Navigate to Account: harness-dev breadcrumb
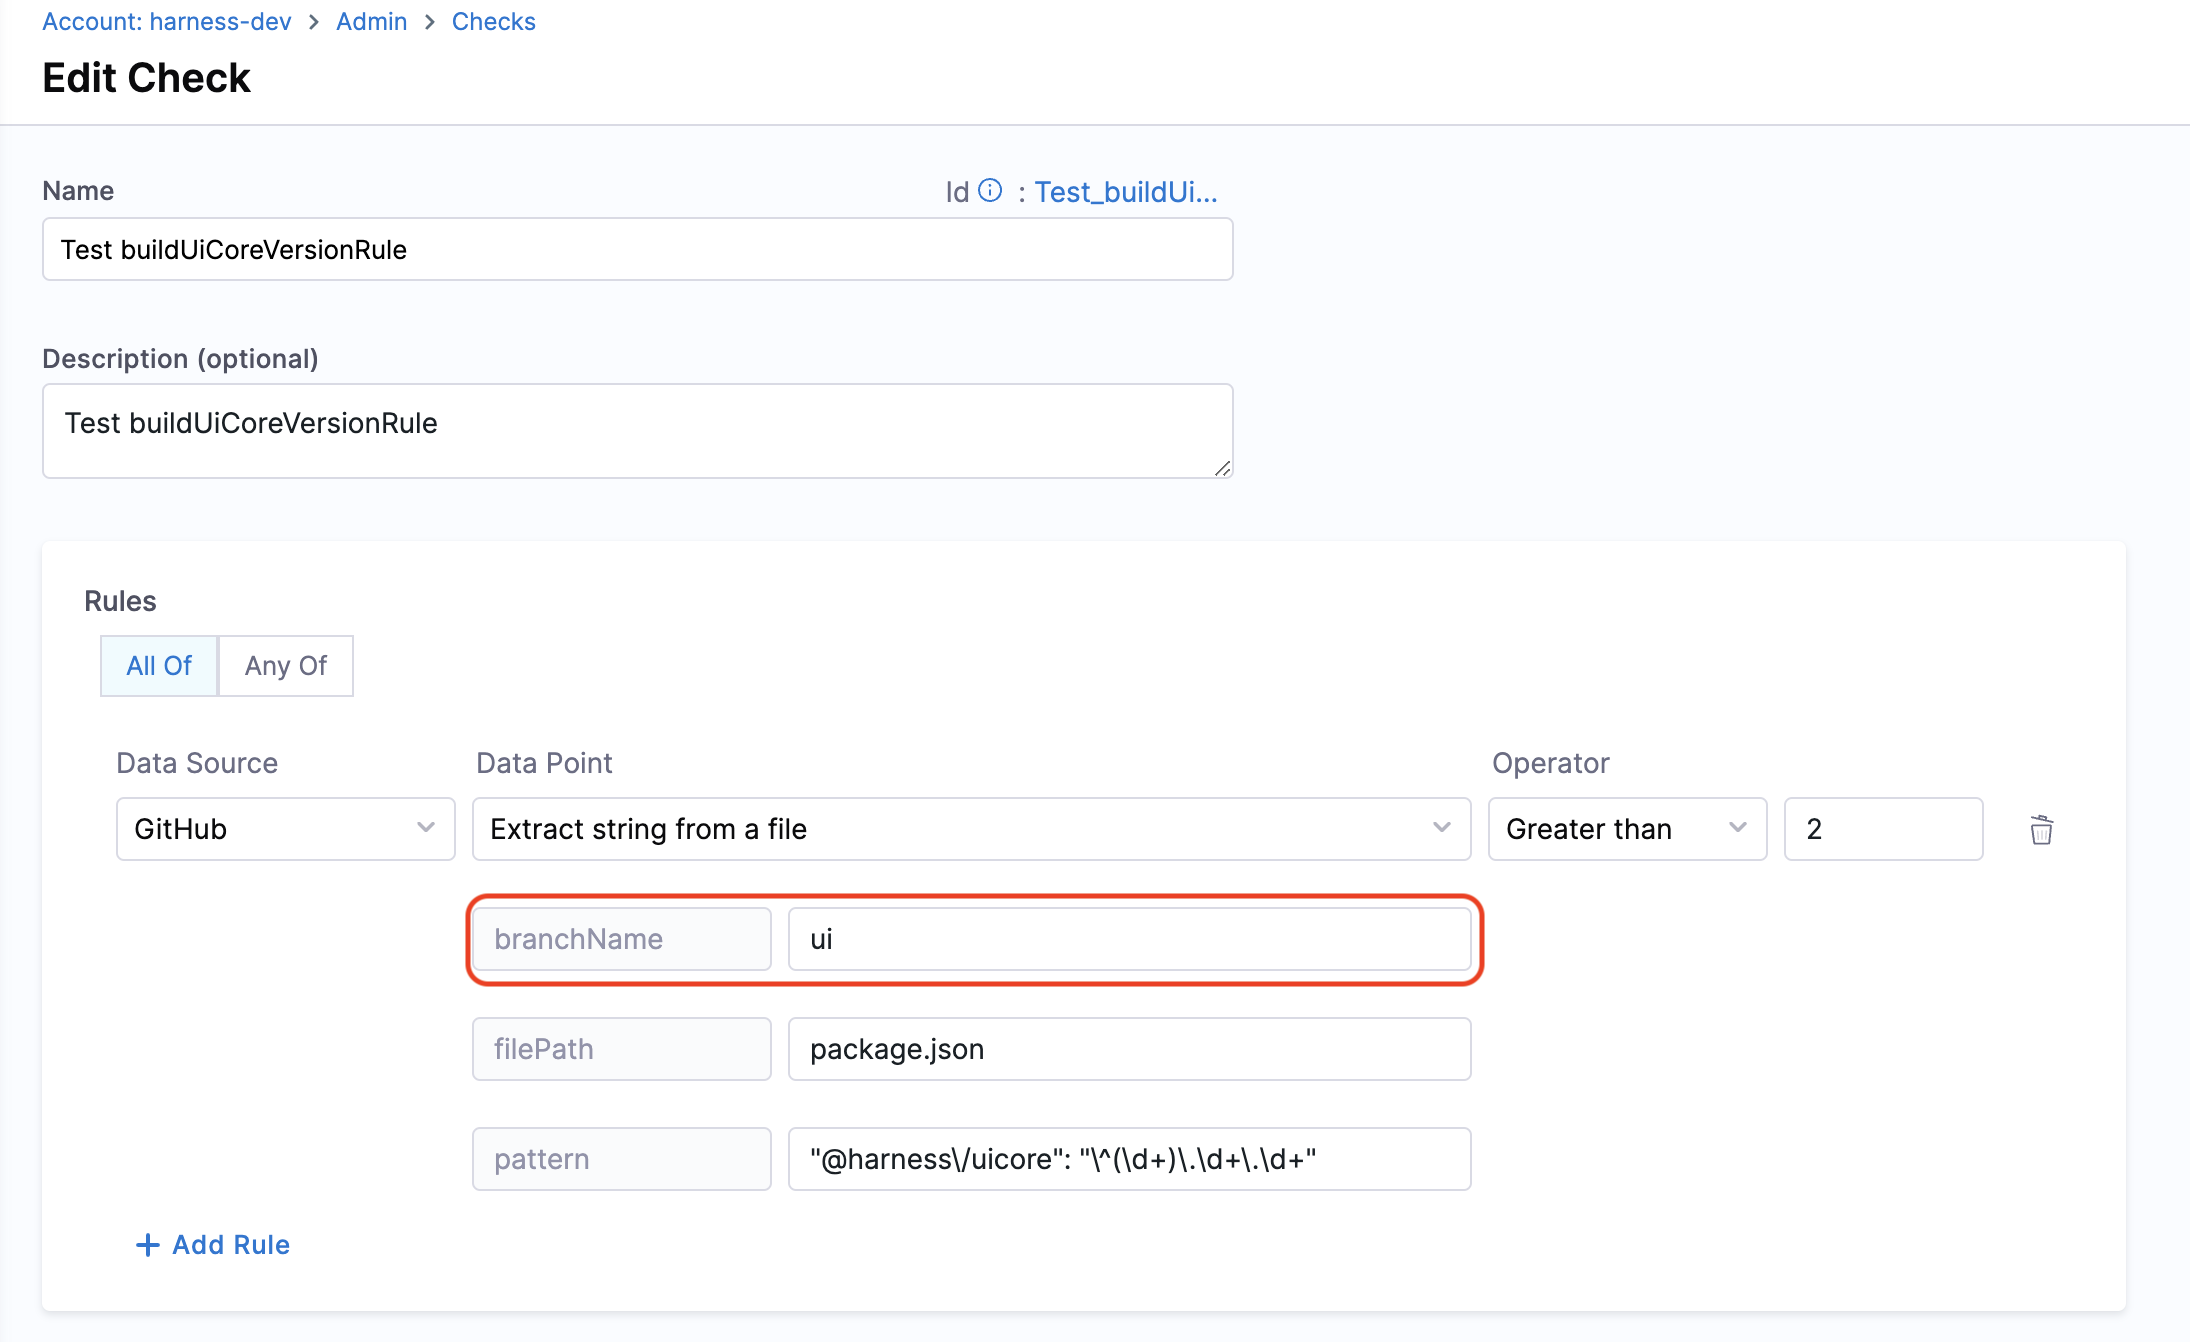2190x1342 pixels. point(166,21)
